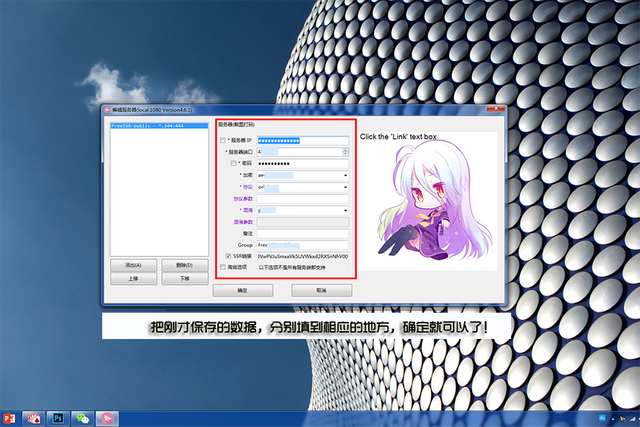This screenshot has width=640, height=427.
Task: Open the card game icon in taskbar
Action: pos(33,418)
